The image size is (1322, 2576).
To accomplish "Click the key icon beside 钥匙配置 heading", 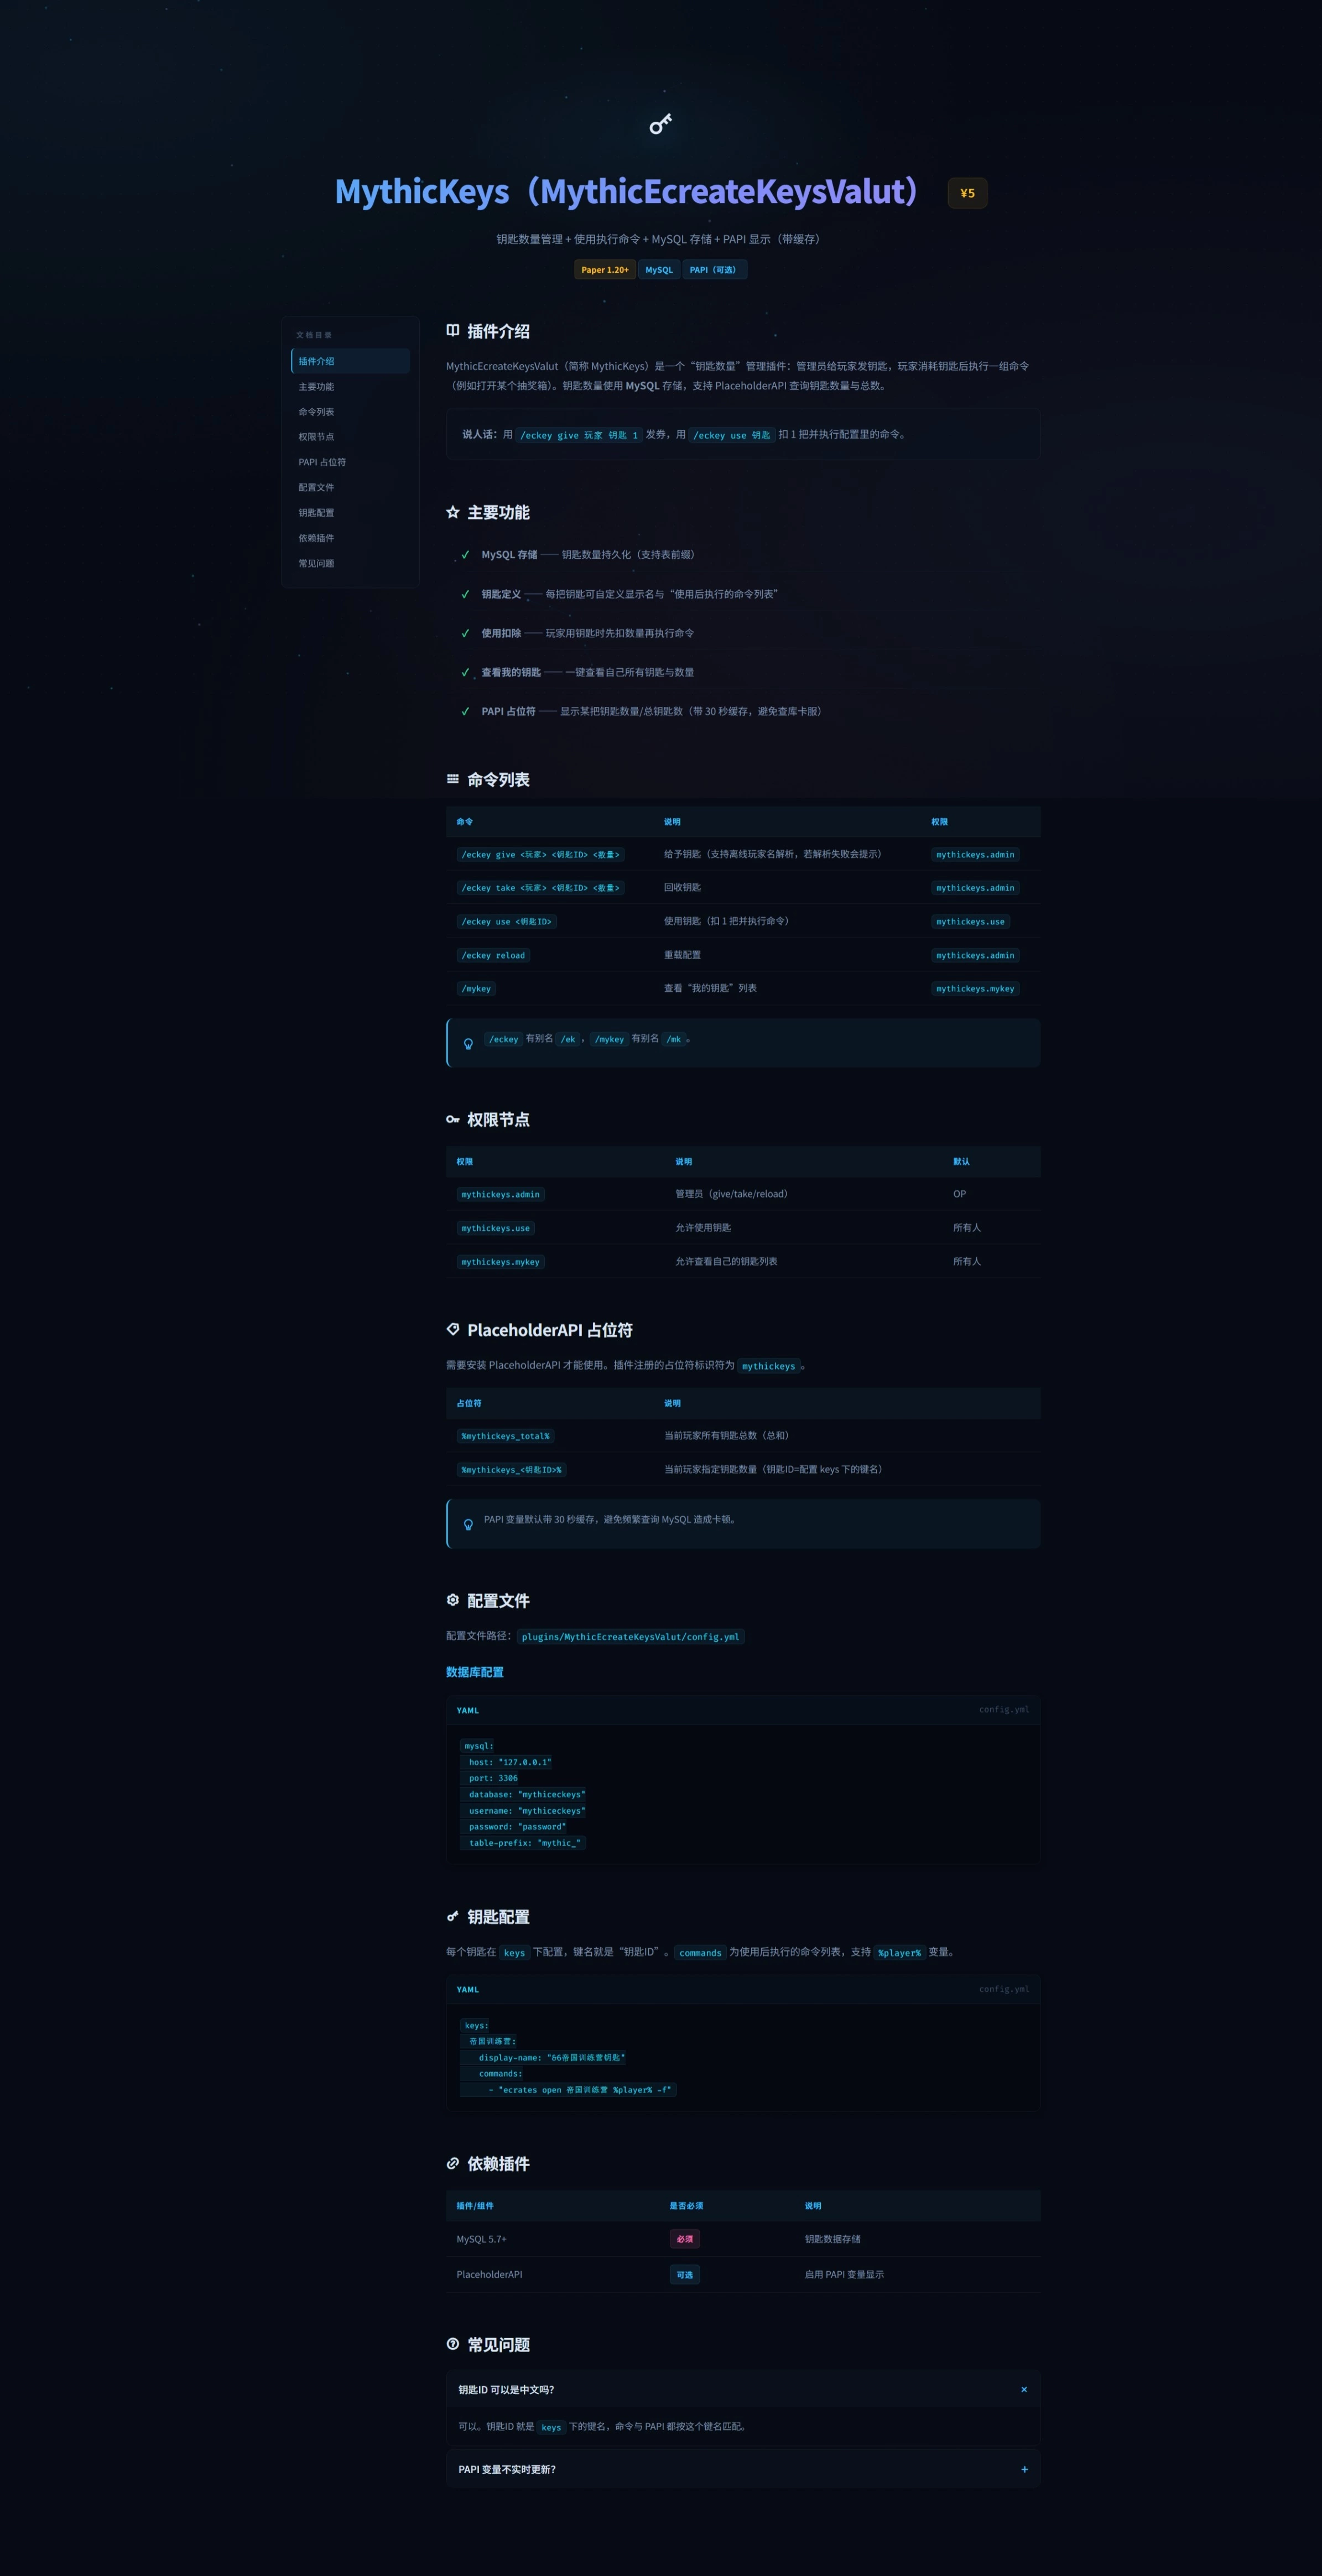I will (453, 1916).
